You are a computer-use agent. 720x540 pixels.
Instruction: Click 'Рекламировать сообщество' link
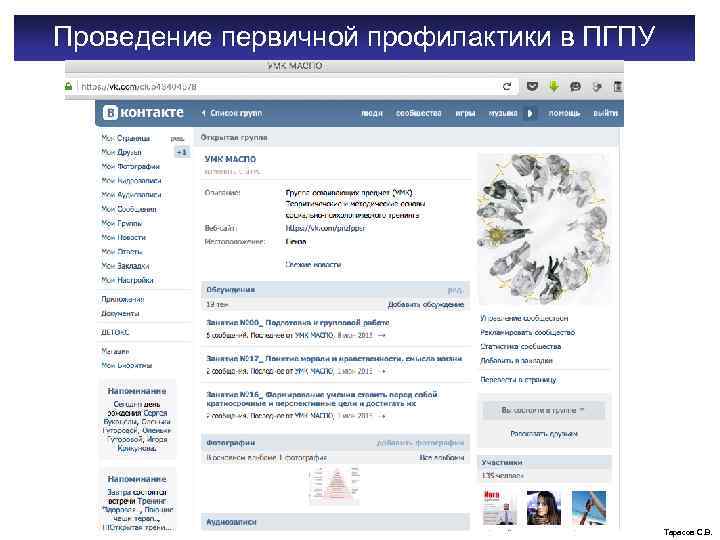(528, 332)
